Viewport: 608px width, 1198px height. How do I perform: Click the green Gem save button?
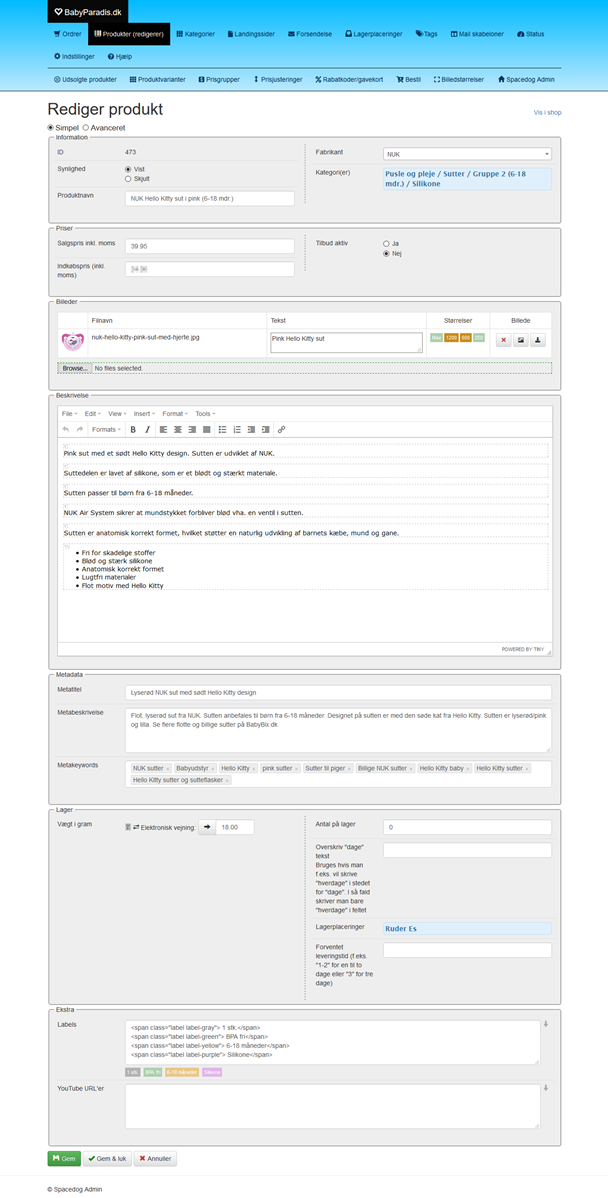64,1159
